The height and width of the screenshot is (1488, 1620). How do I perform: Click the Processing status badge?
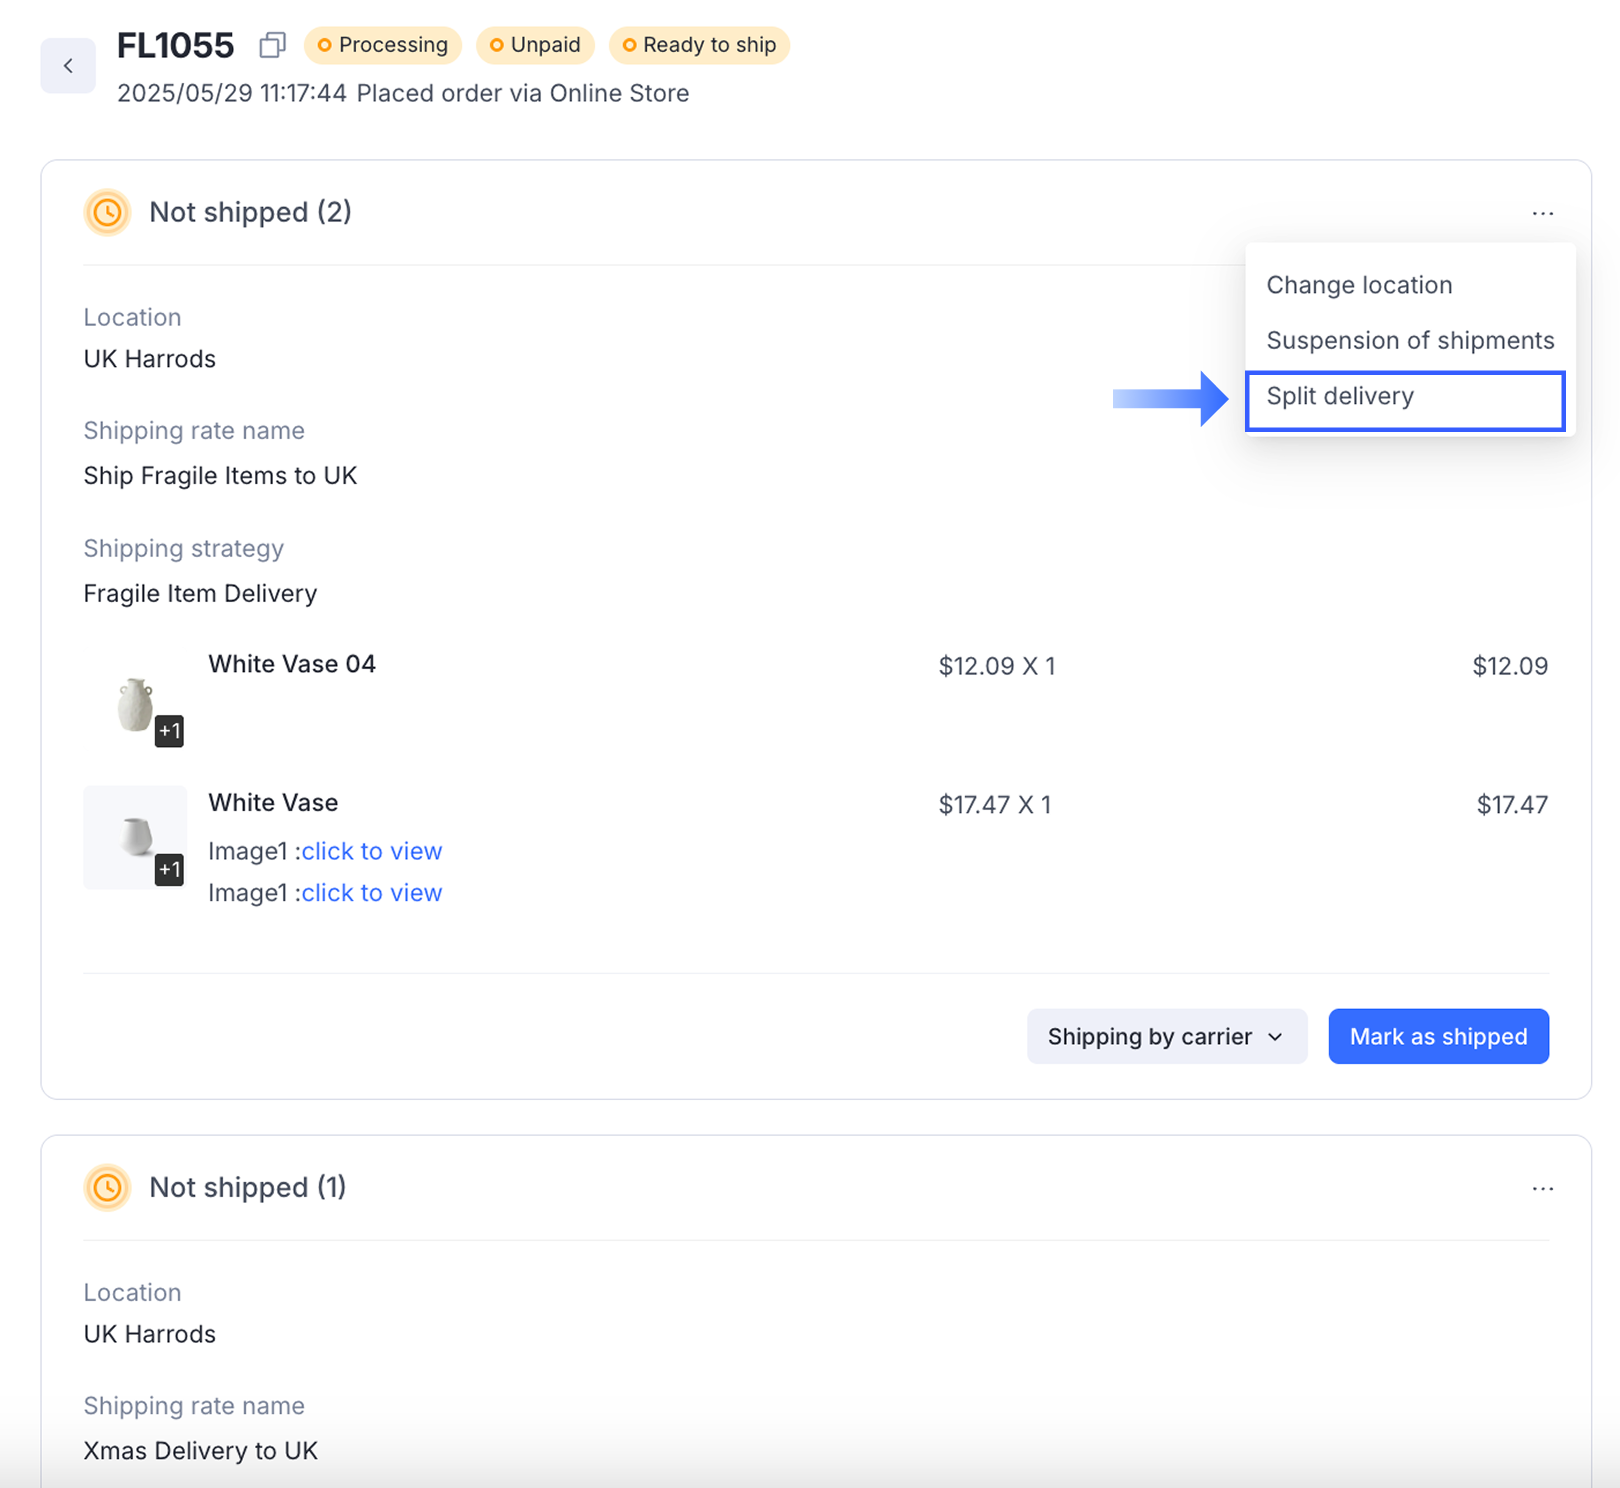382,45
